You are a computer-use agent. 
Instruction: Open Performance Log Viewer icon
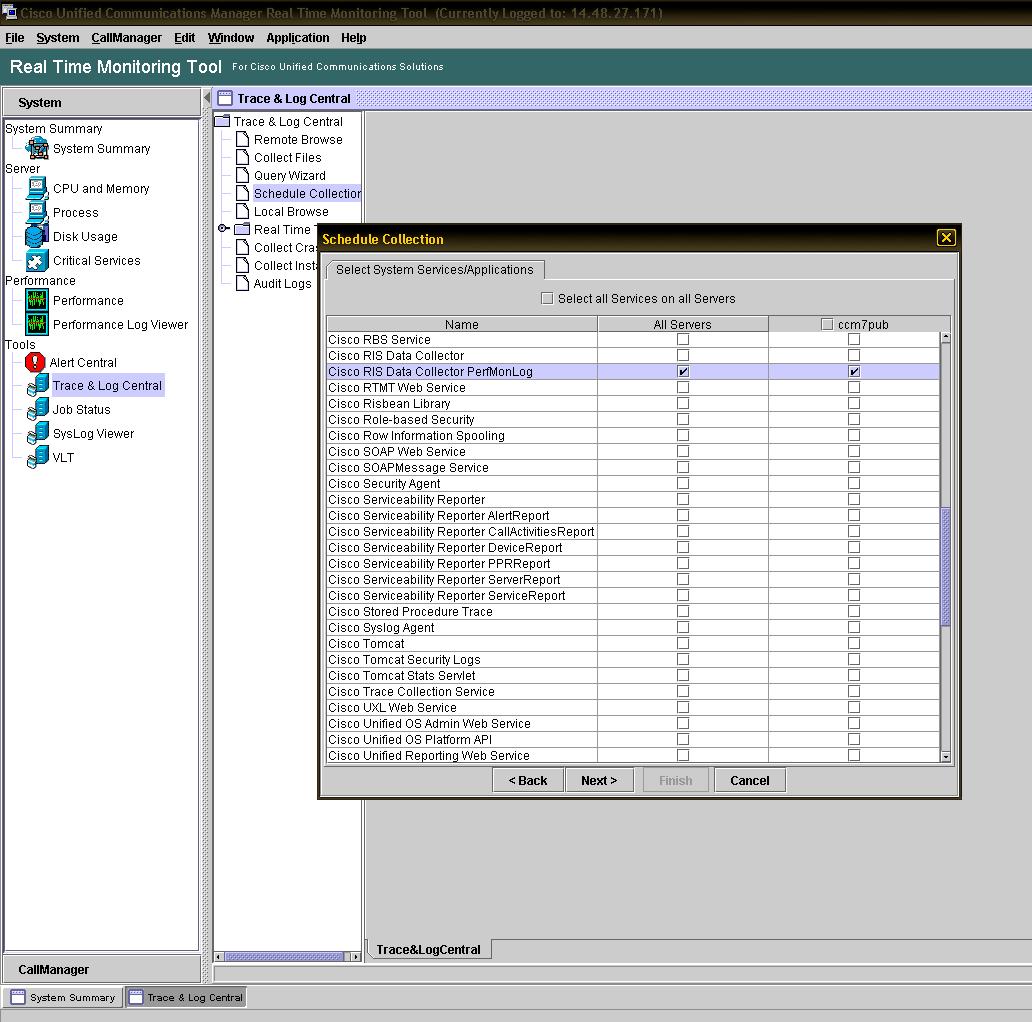pos(37,324)
